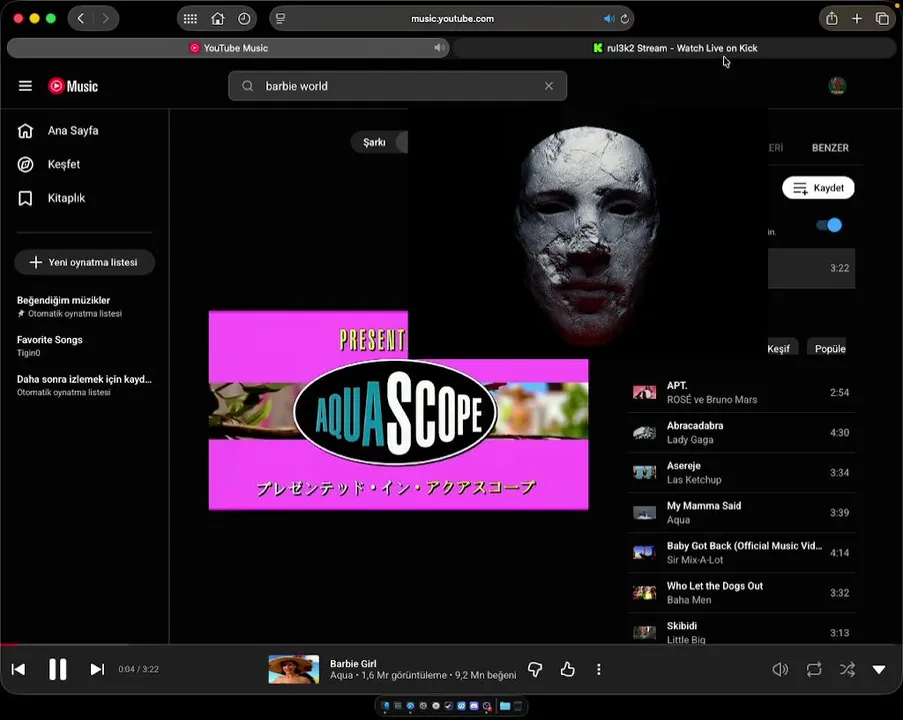Viewport: 903px width, 720px height.
Task: Create Yeni oynatma listesi
Action: (84, 262)
